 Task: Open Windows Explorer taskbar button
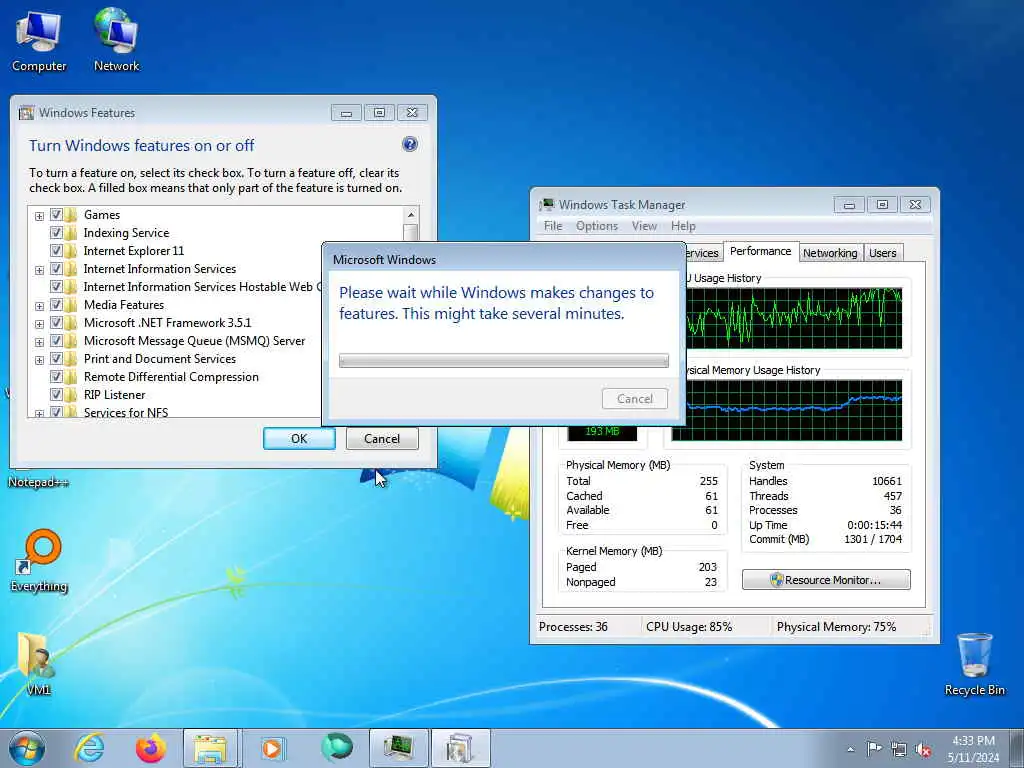point(210,748)
